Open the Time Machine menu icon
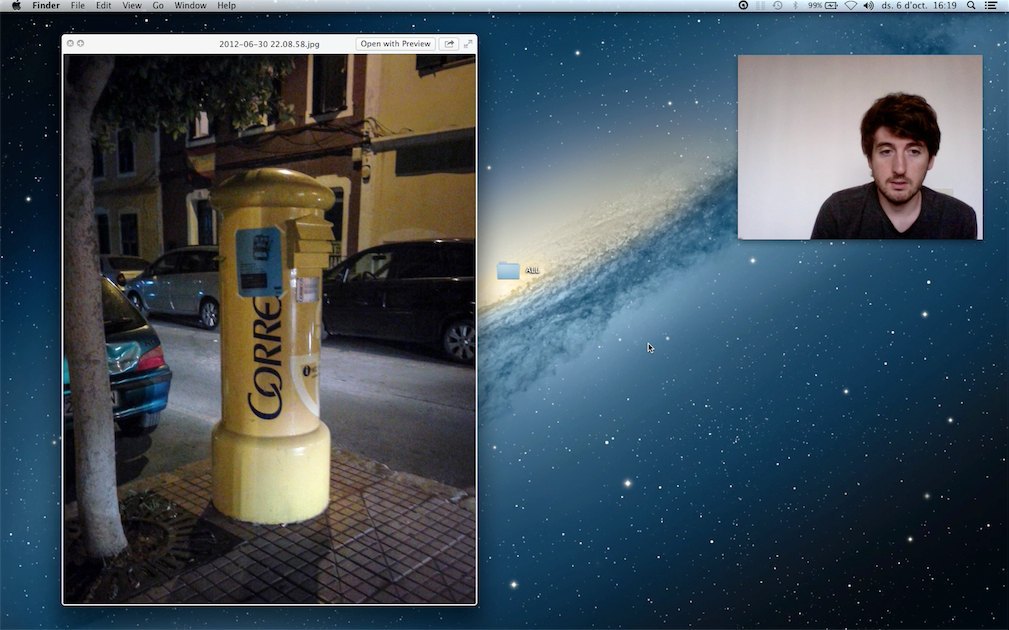1009x630 pixels. (x=778, y=6)
